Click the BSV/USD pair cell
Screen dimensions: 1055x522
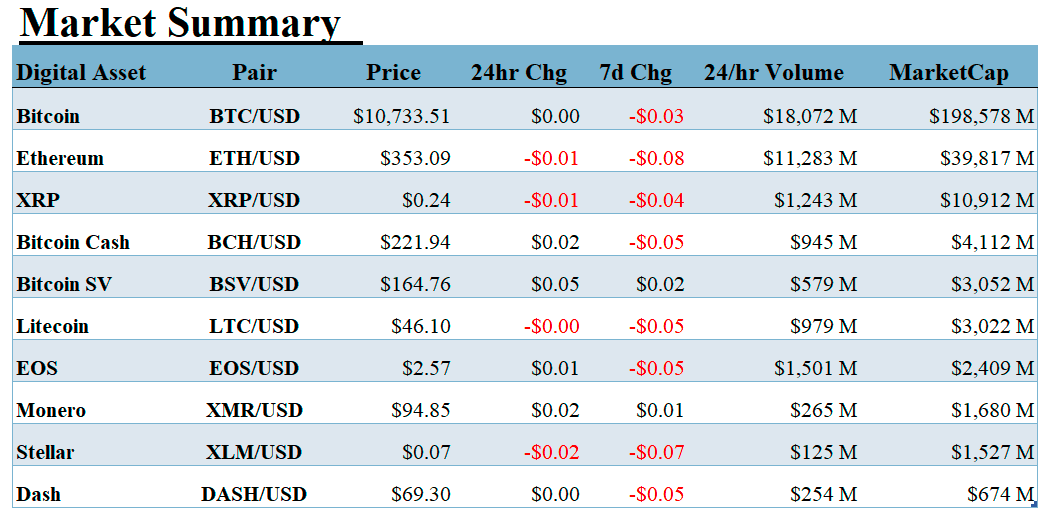point(254,284)
